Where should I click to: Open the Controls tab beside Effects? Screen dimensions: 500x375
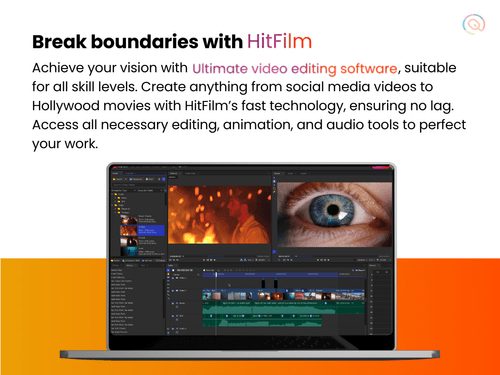click(x=130, y=266)
